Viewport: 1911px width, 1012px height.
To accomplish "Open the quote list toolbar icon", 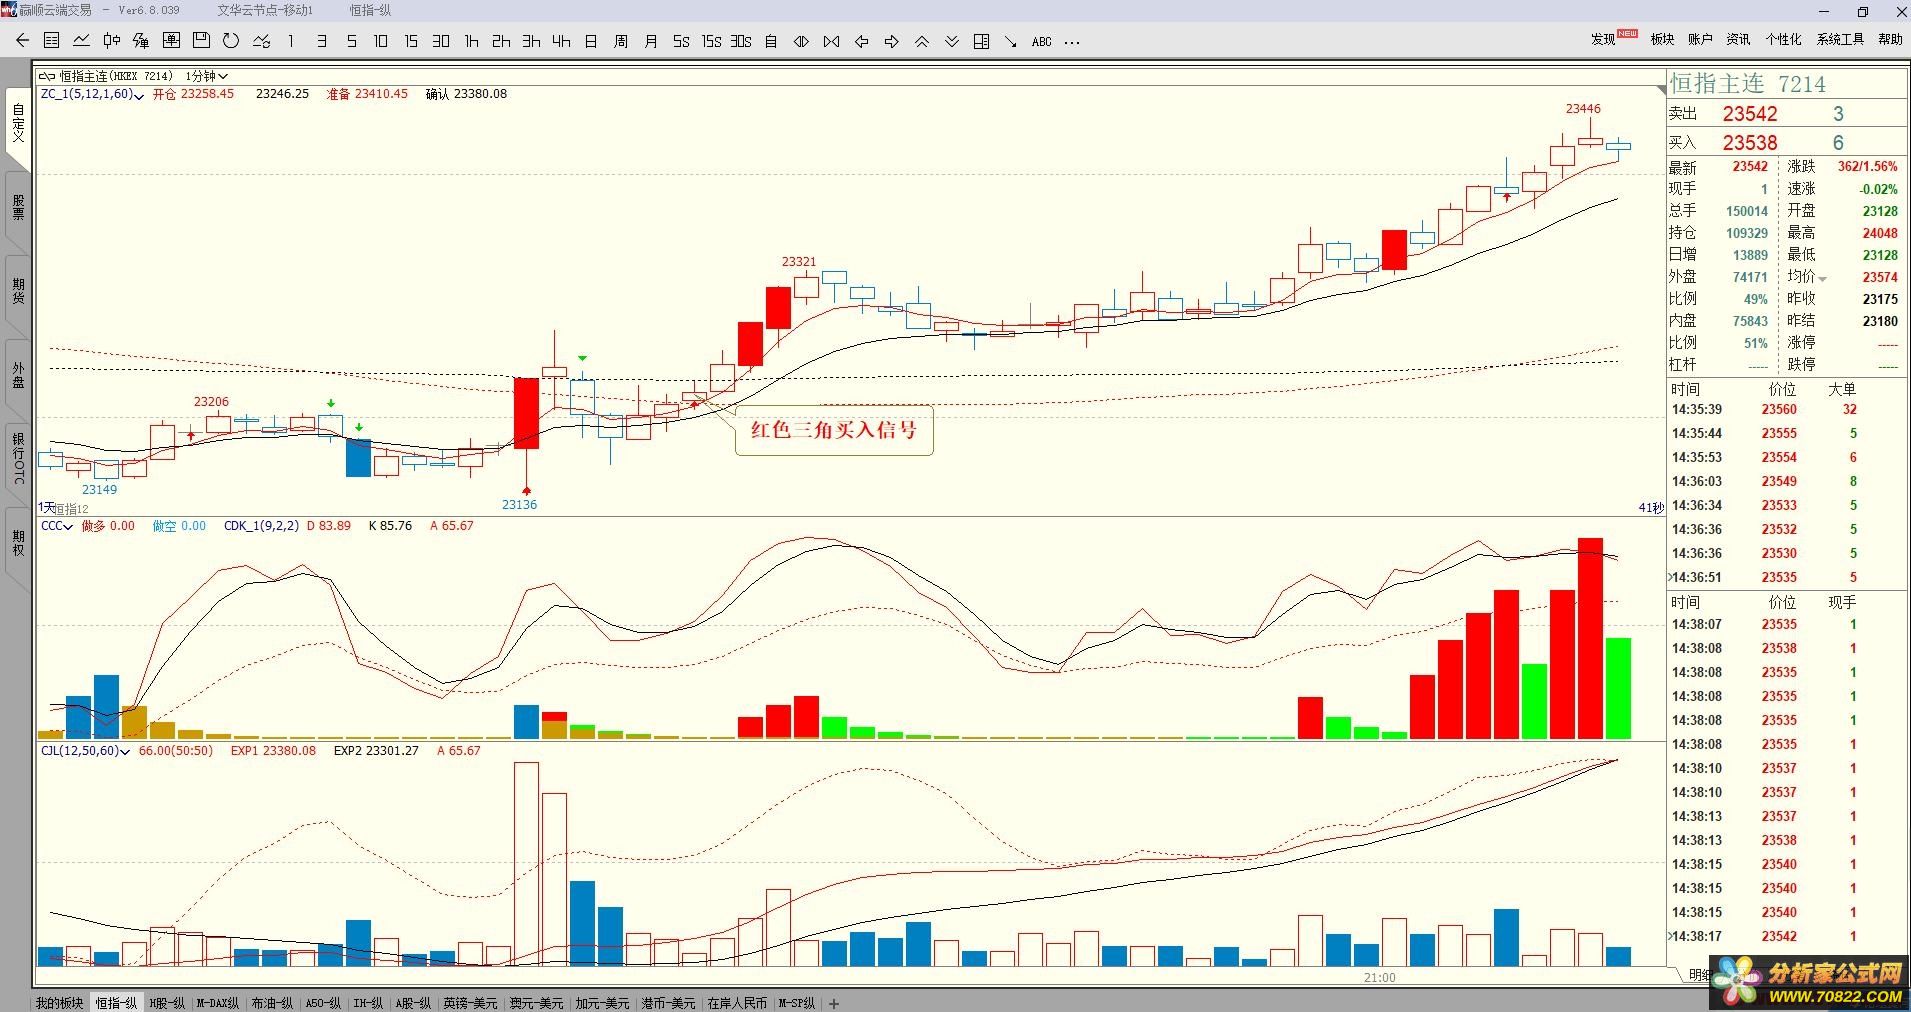I will pos(52,41).
